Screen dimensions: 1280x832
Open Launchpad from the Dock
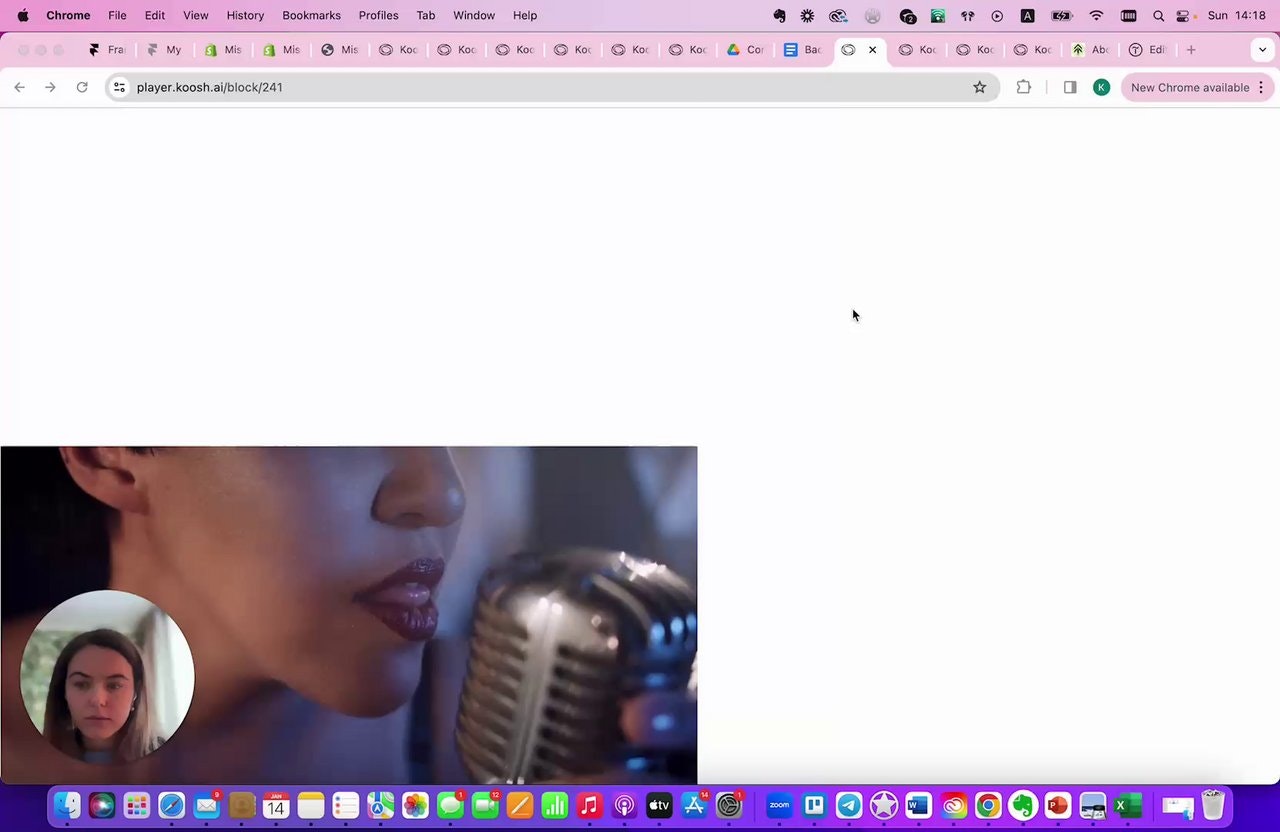coord(137,805)
